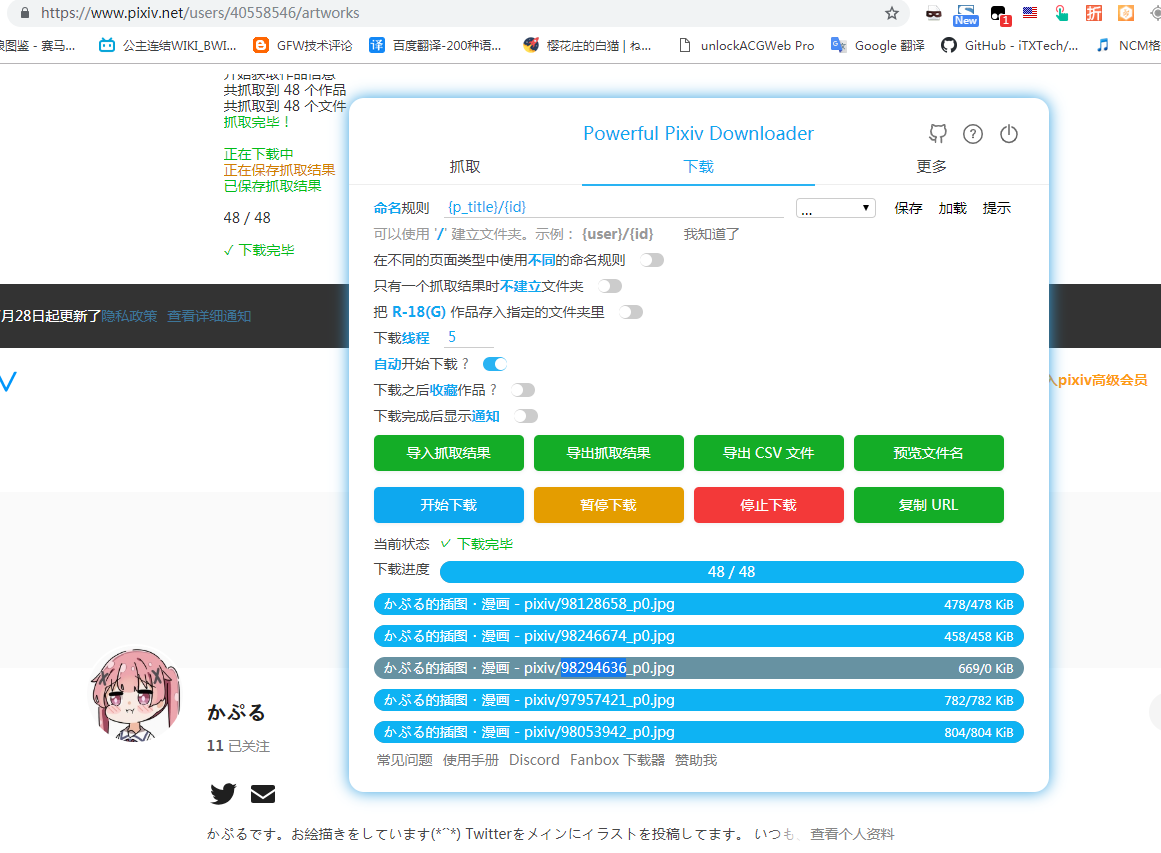Image resolution: width=1161 pixels, height=853 pixels.
Task: Open the downloader's GitHub page via cat icon
Action: (x=937, y=133)
